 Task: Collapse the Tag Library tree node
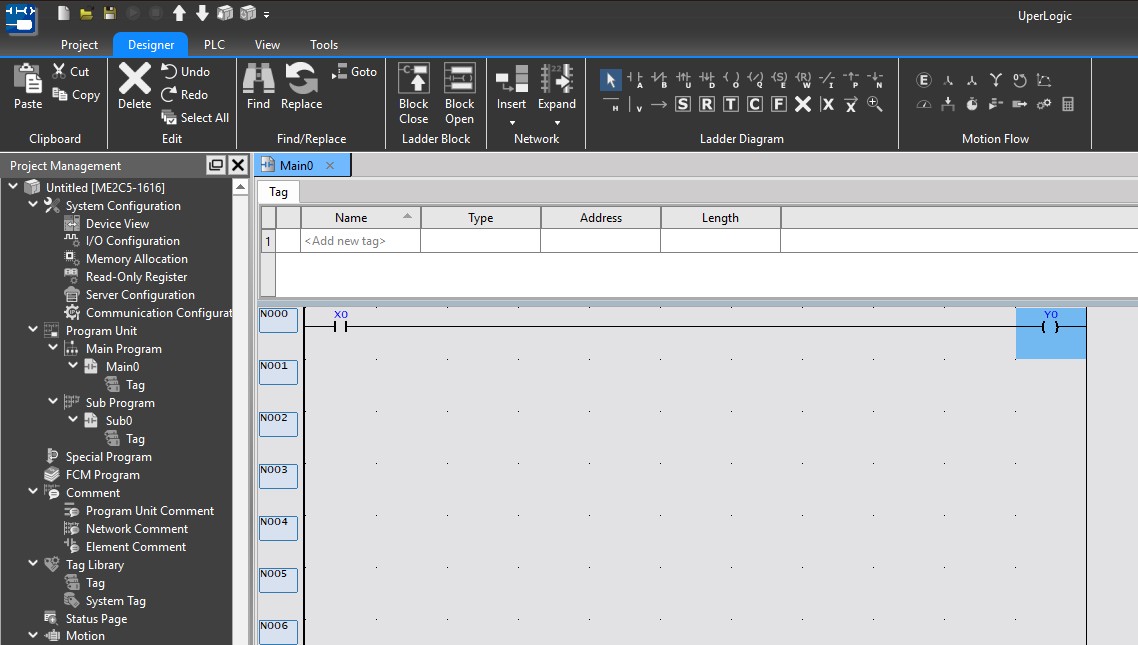[x=33, y=564]
